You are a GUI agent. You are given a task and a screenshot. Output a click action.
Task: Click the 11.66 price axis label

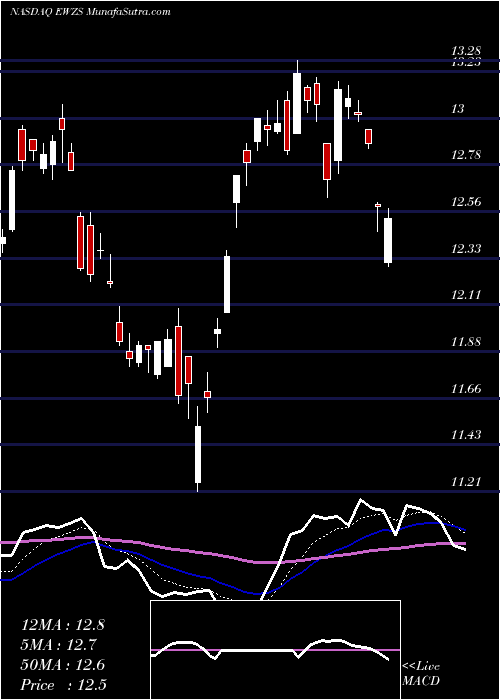tap(468, 388)
